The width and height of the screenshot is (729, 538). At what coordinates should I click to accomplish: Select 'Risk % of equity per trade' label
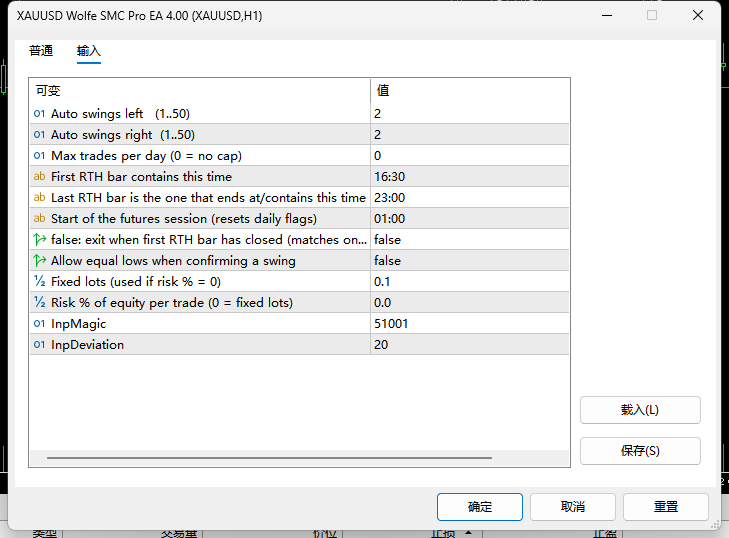pos(172,302)
